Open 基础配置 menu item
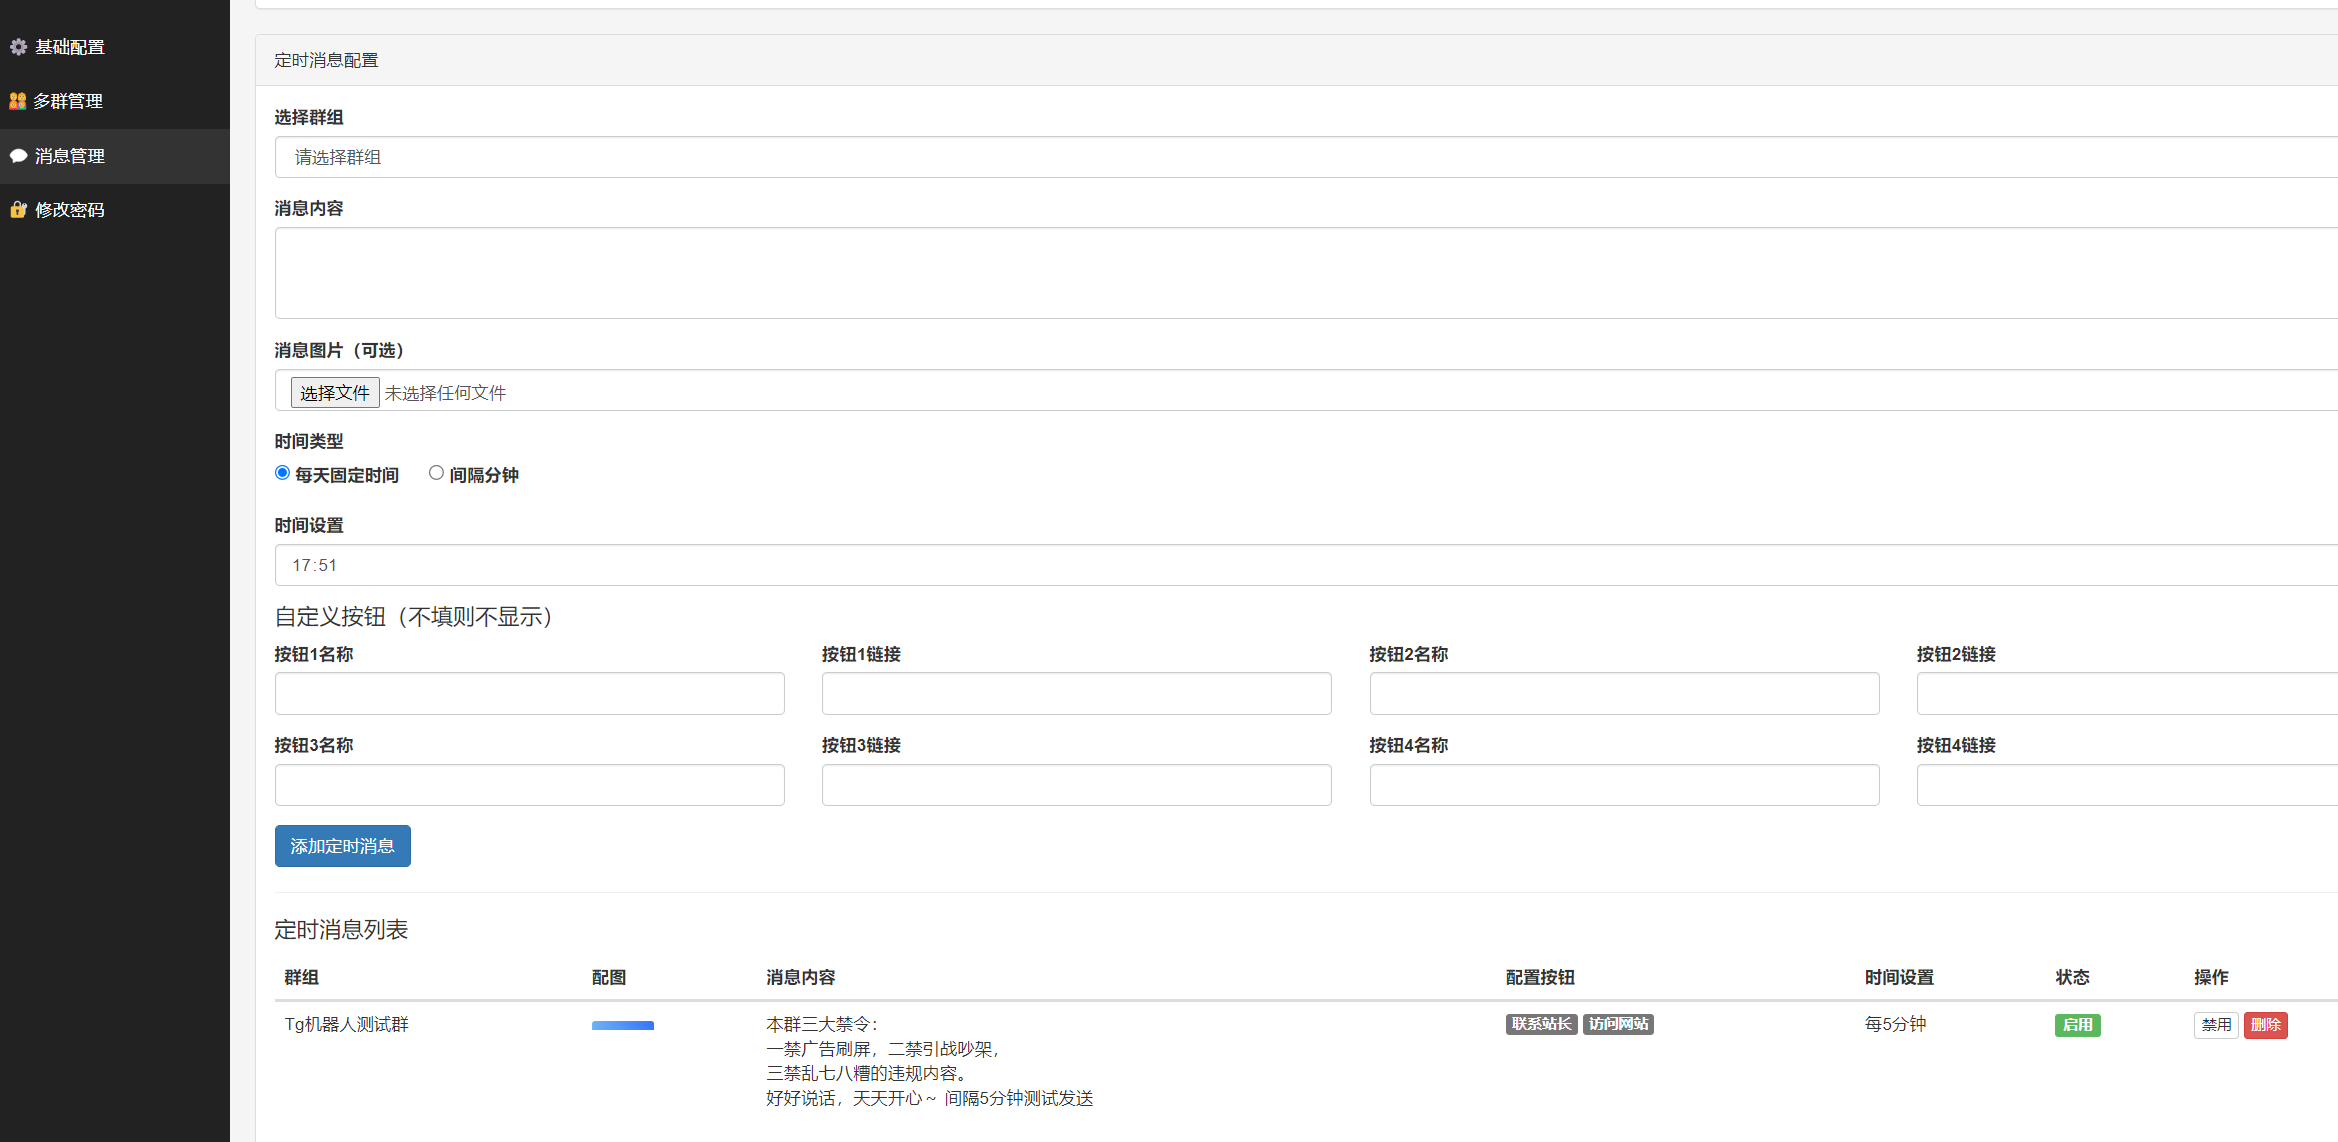 70,47
